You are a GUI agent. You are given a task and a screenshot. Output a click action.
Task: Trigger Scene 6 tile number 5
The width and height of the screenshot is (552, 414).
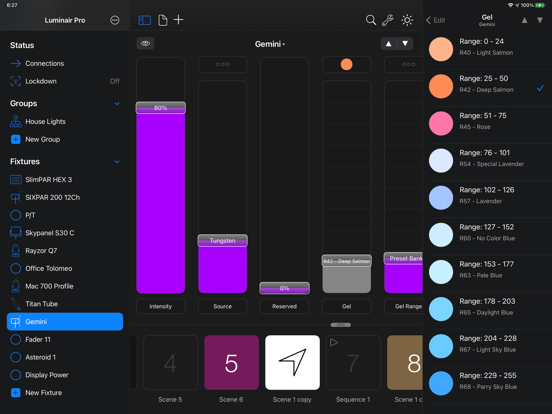coord(231,363)
